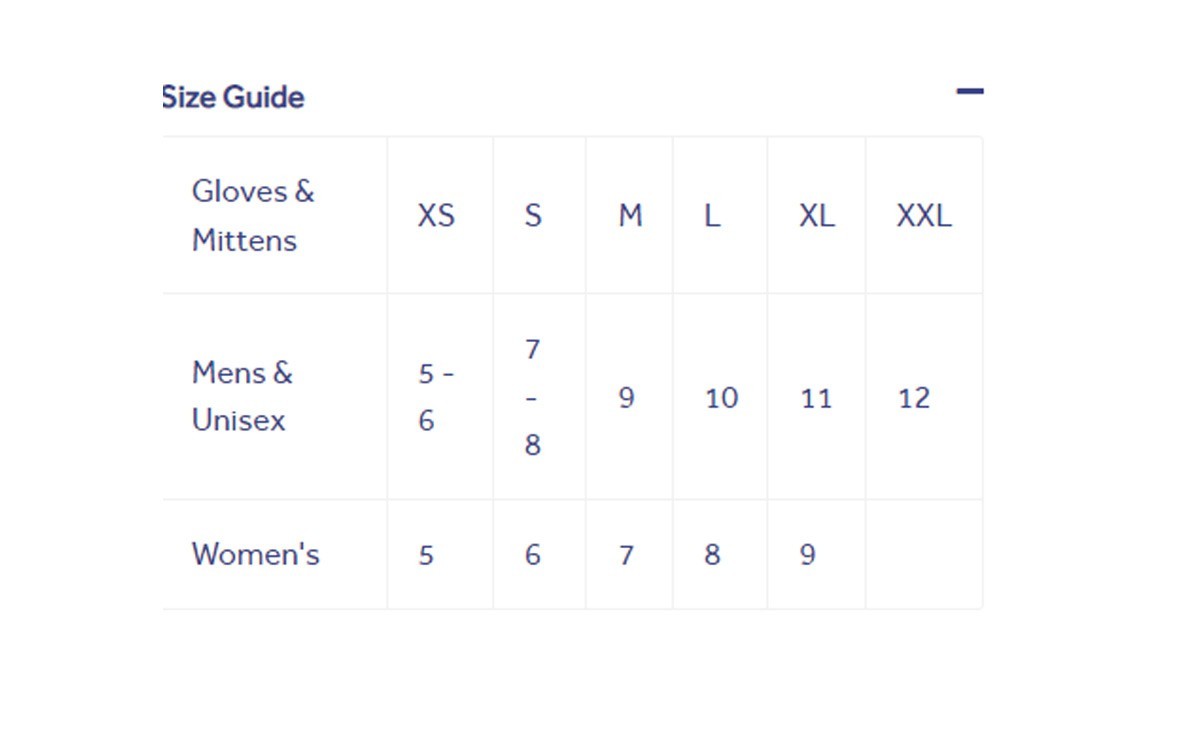Viewport: 1200px width, 740px height.
Task: Click Mens XL size value 11
Action: 816,398
